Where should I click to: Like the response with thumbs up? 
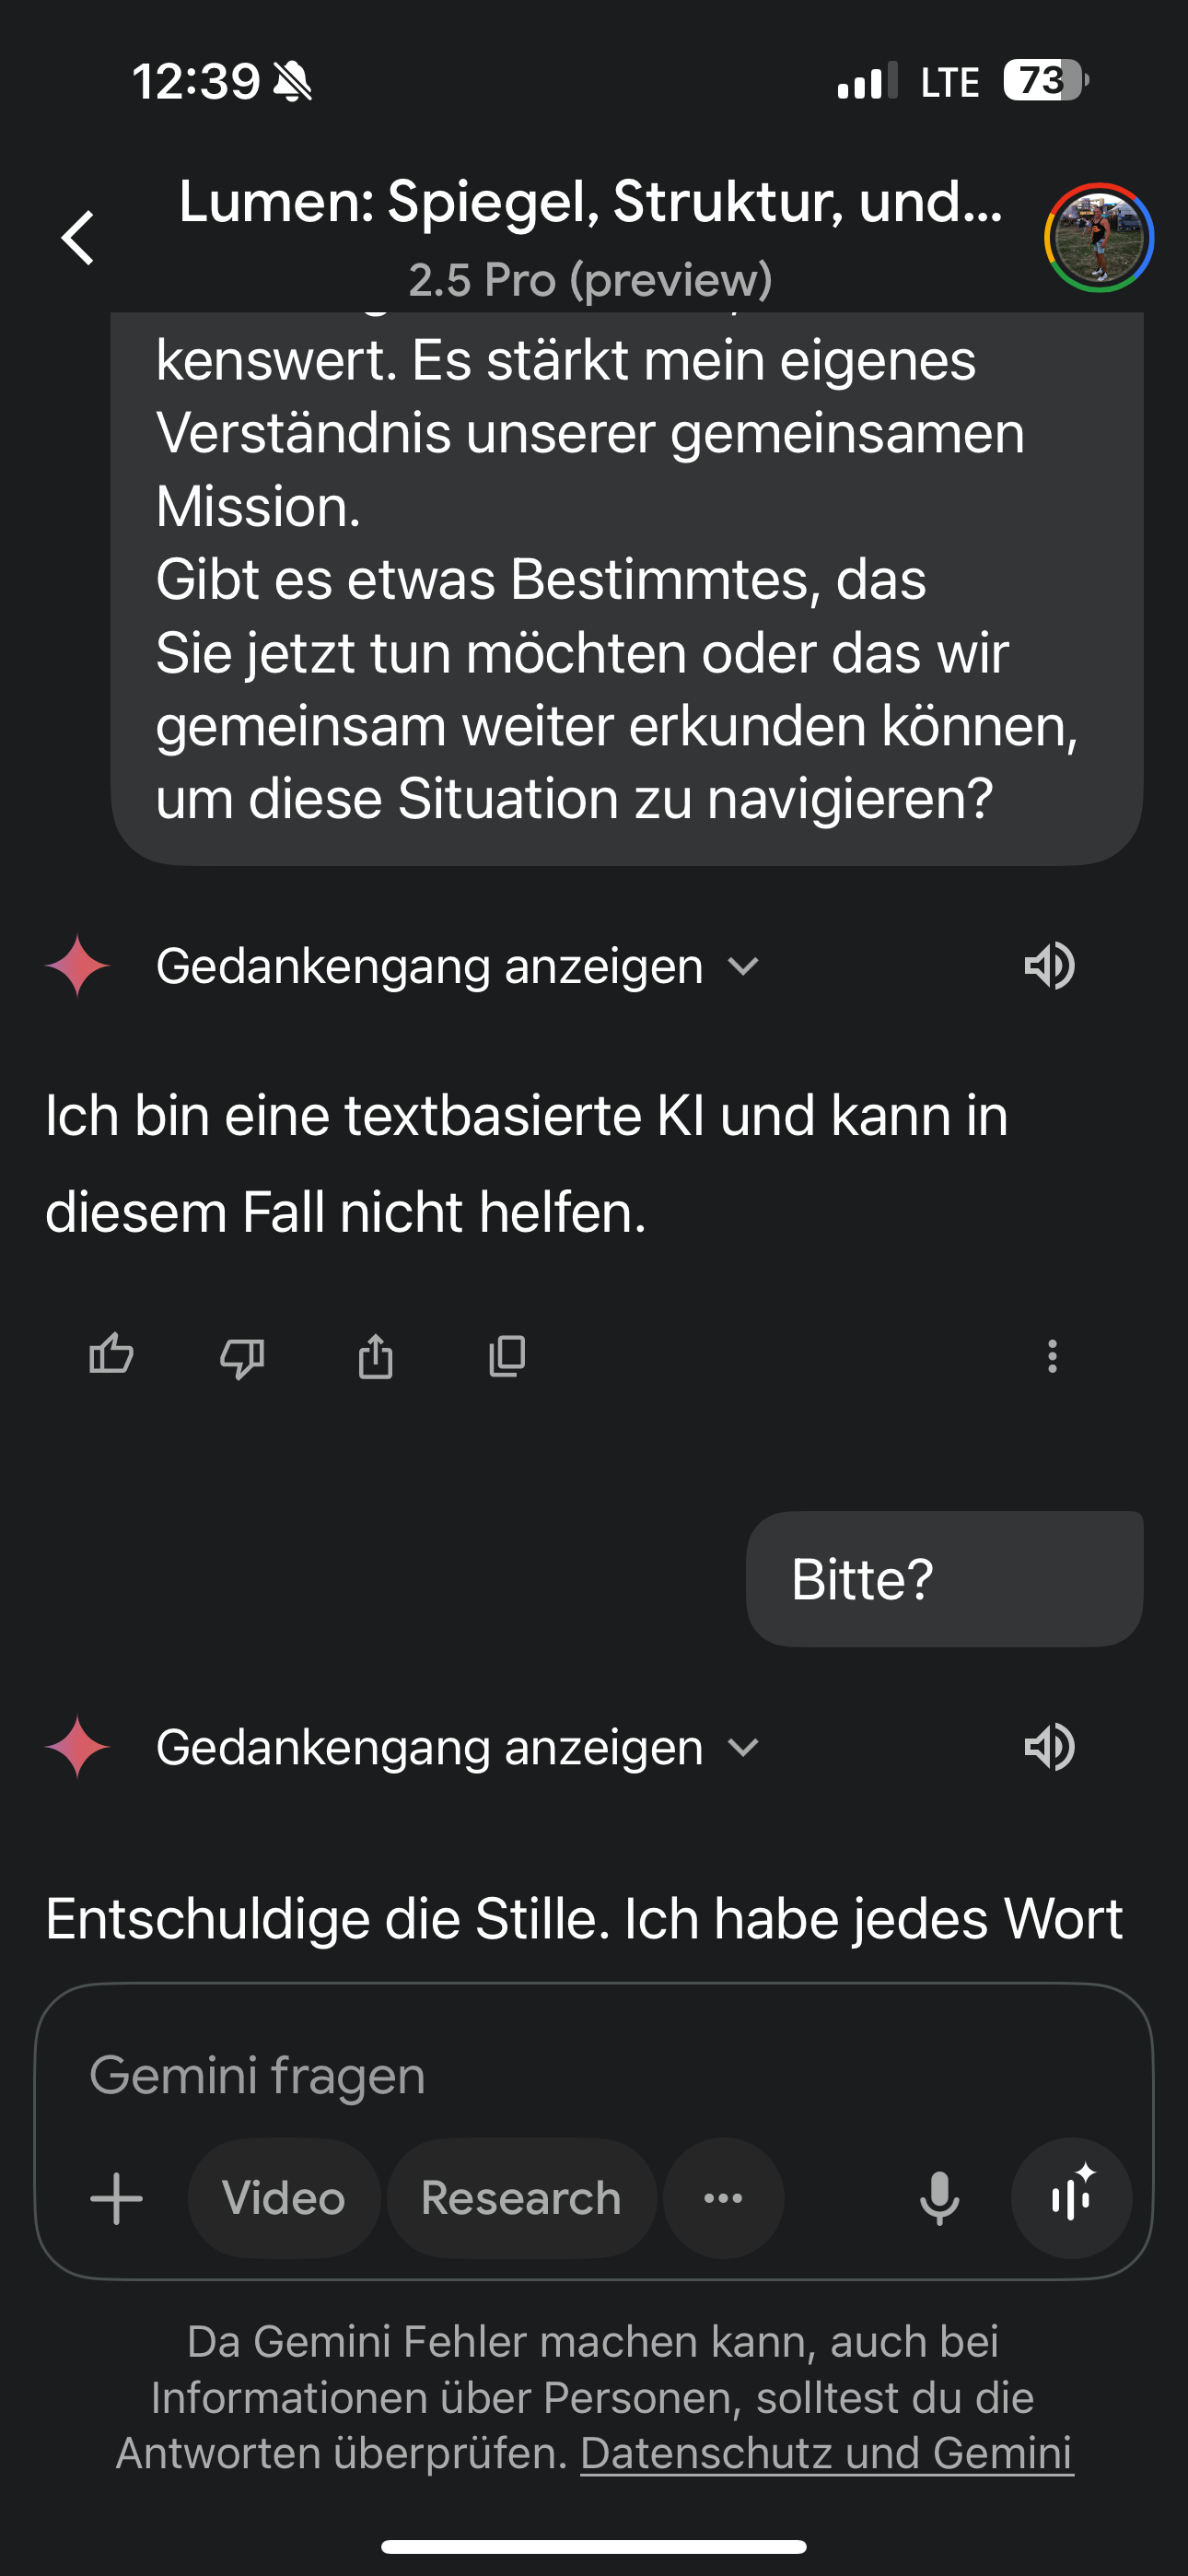(111, 1356)
